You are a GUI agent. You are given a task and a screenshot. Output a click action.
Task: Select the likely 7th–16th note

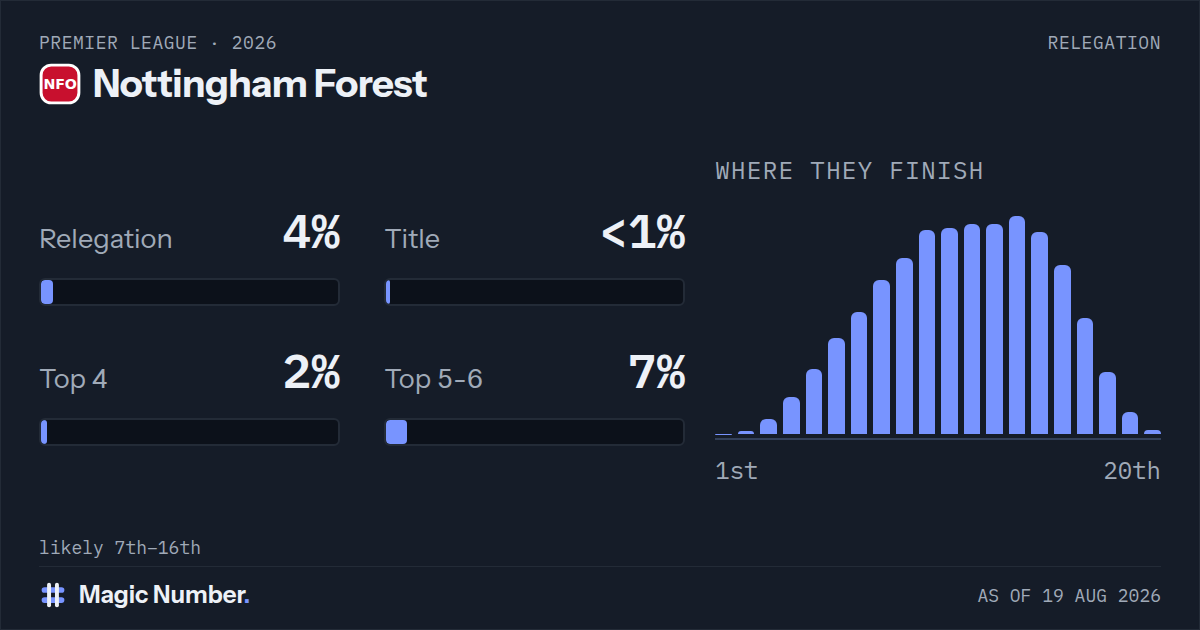[120, 548]
